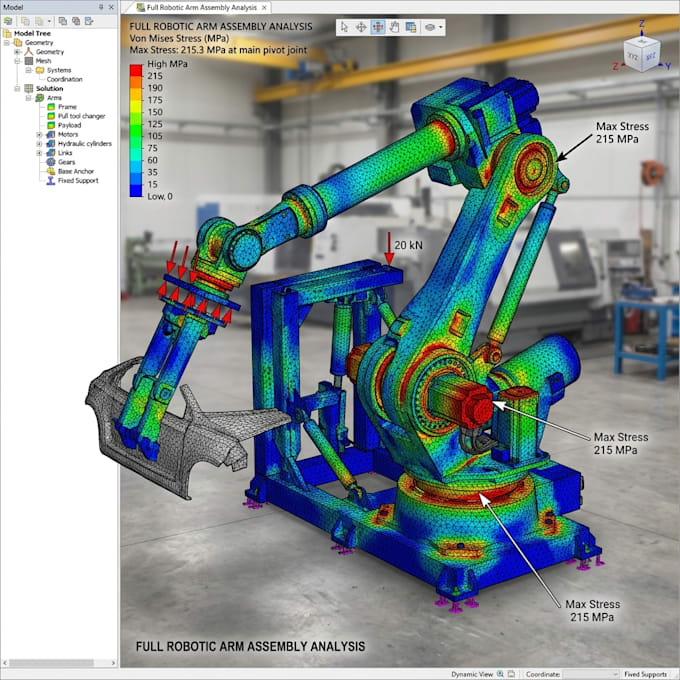Click the '20 kN' load label
This screenshot has width=680, height=680.
[408, 245]
